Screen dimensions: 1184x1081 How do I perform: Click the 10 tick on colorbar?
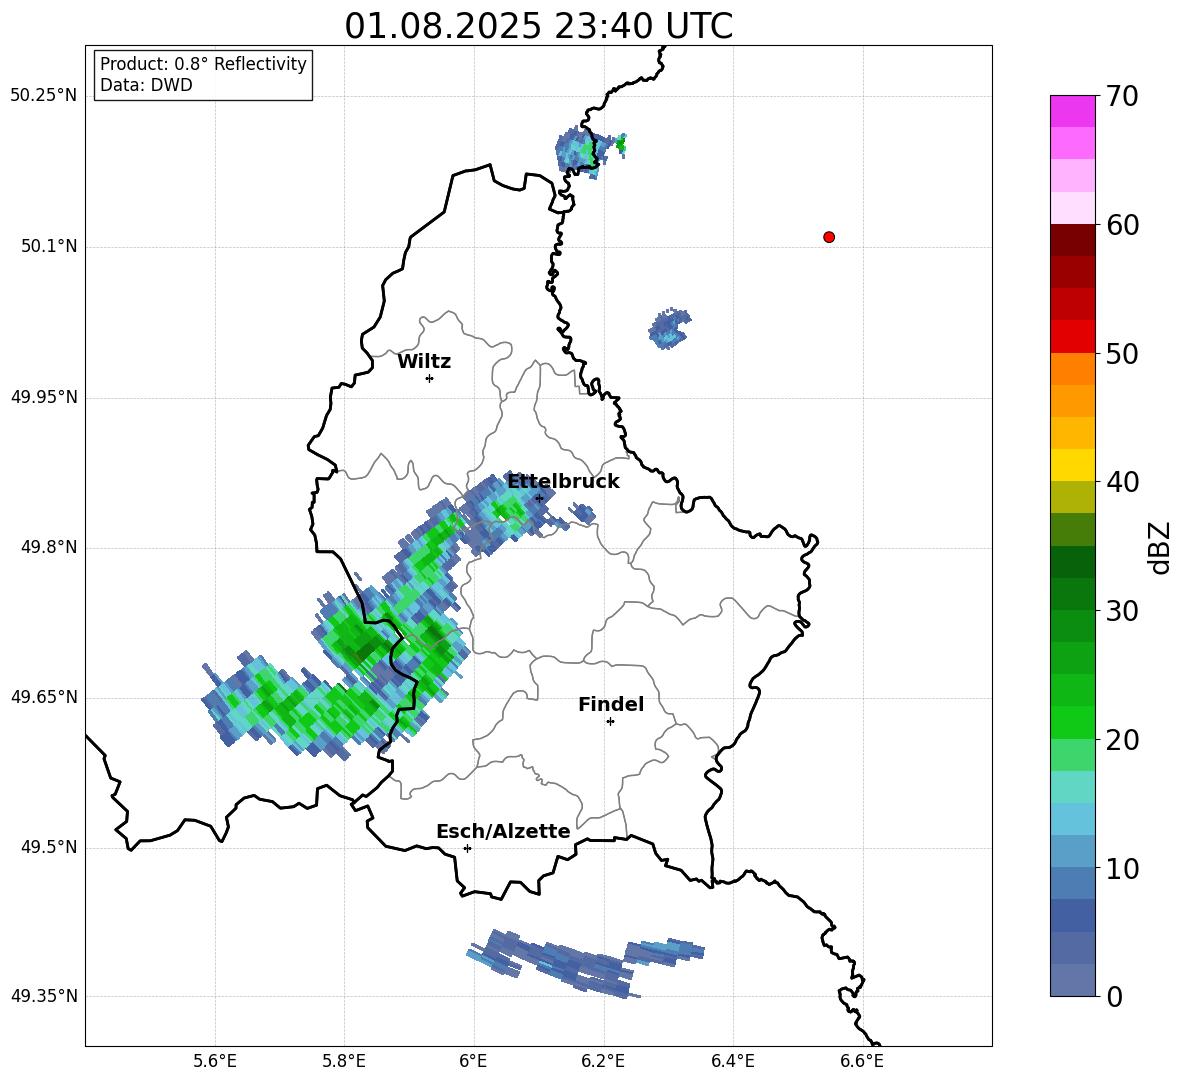(x=1121, y=868)
